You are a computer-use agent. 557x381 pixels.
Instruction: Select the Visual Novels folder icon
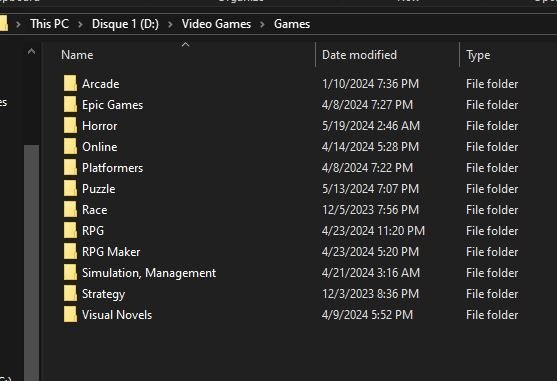[x=70, y=314]
